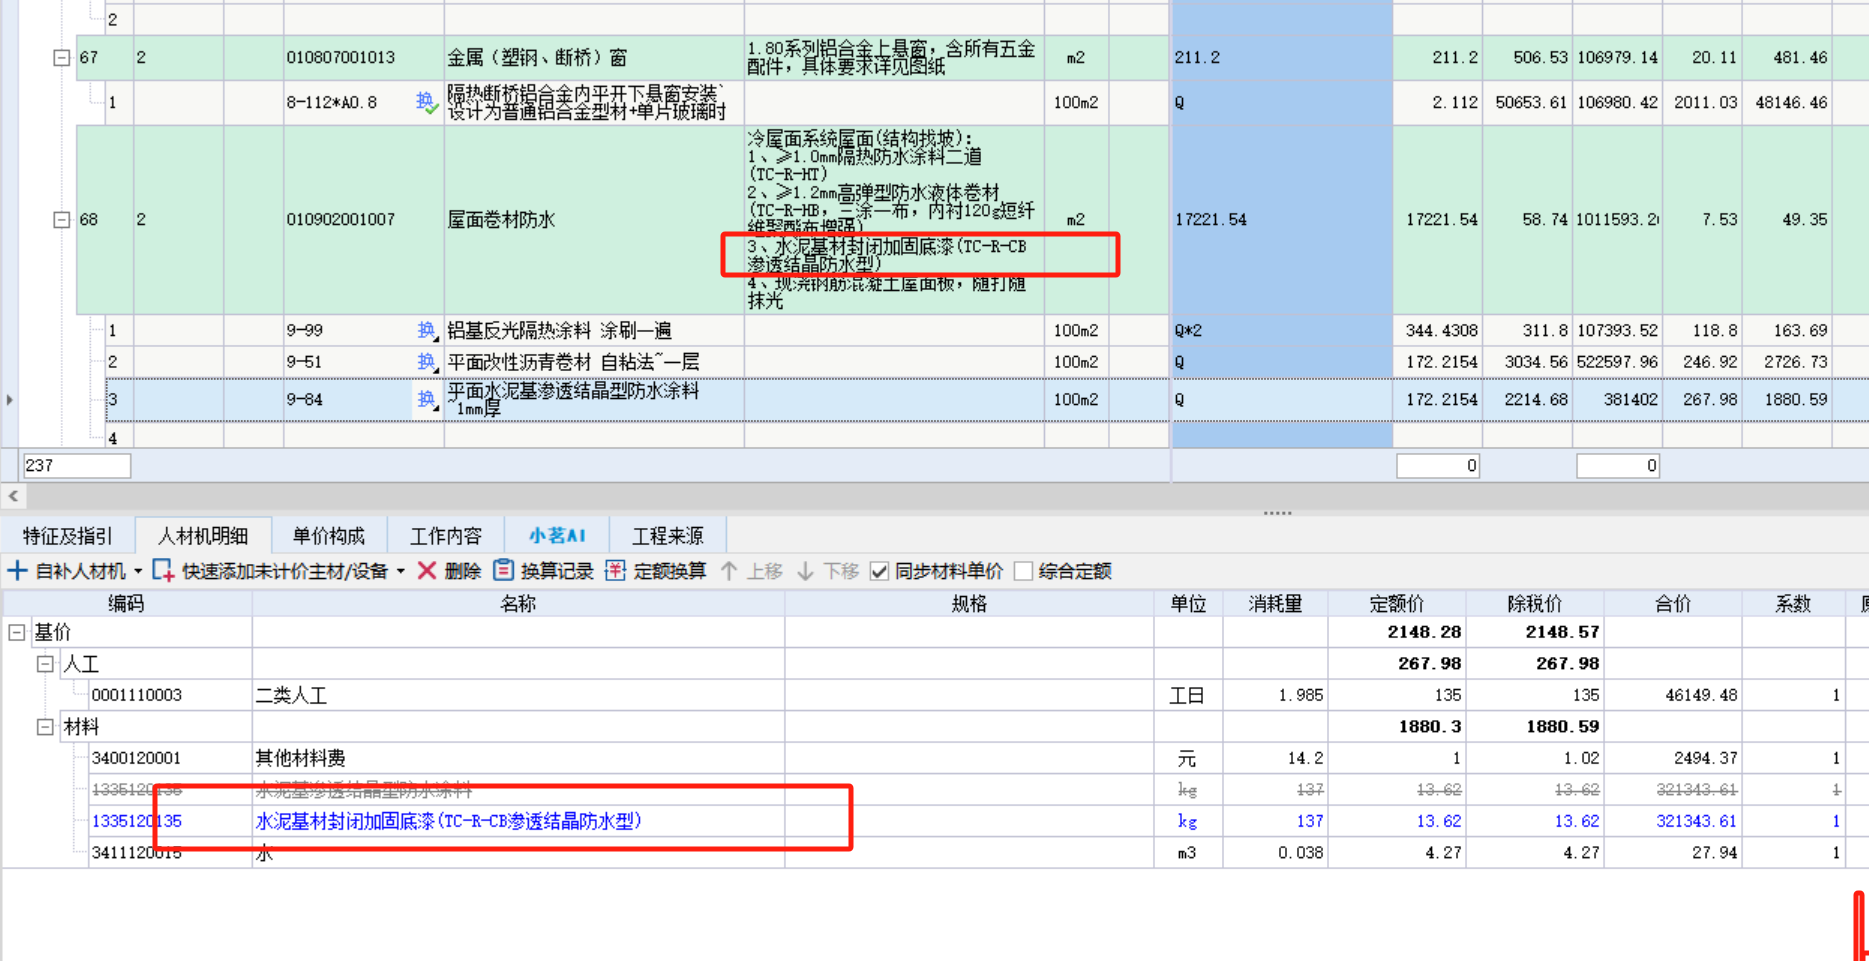
Task: Collapse the 材料 group
Action: point(45,727)
